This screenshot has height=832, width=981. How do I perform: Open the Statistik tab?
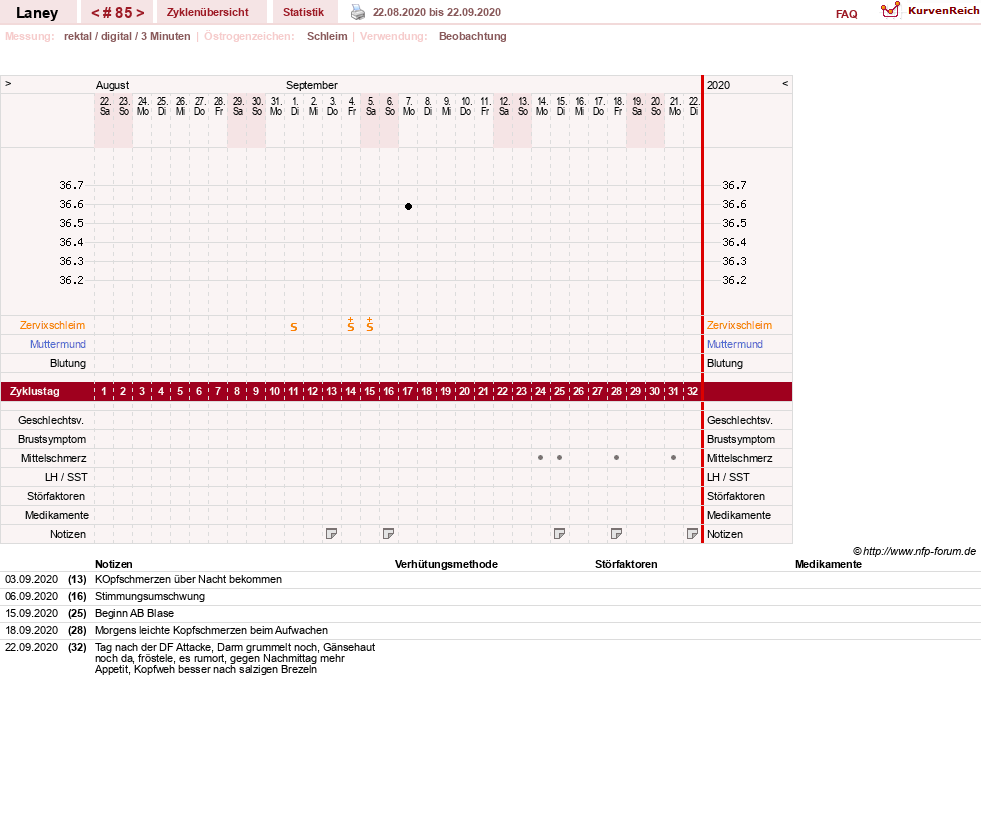click(x=303, y=12)
